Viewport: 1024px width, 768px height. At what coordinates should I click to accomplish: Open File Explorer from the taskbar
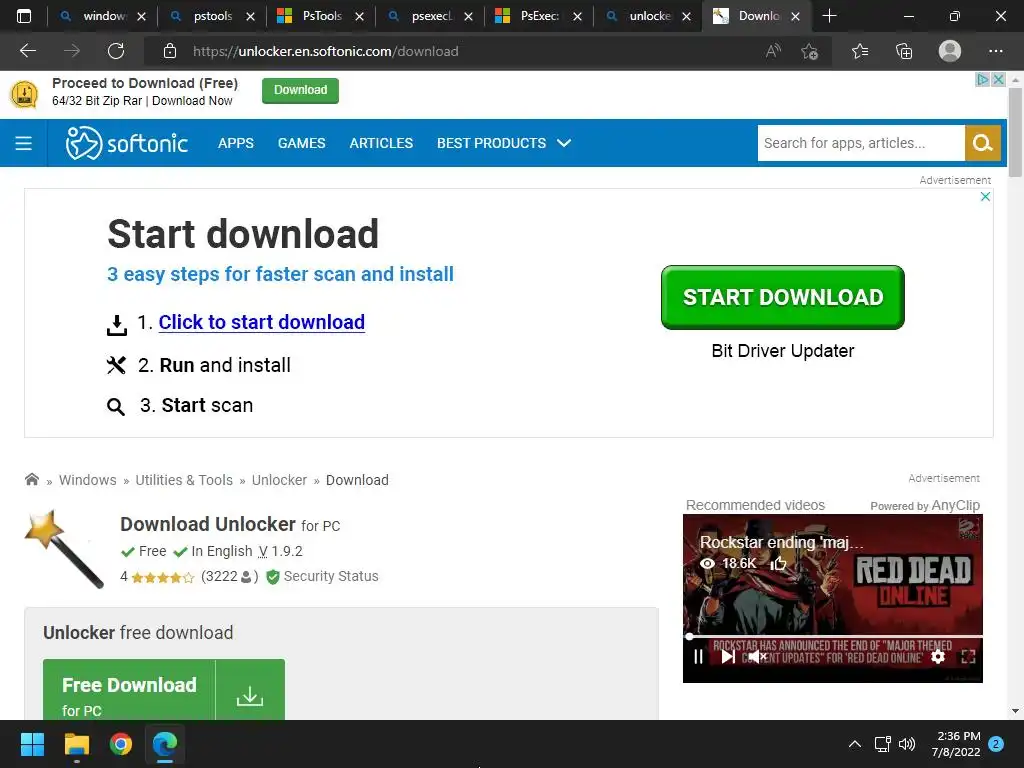[x=76, y=744]
